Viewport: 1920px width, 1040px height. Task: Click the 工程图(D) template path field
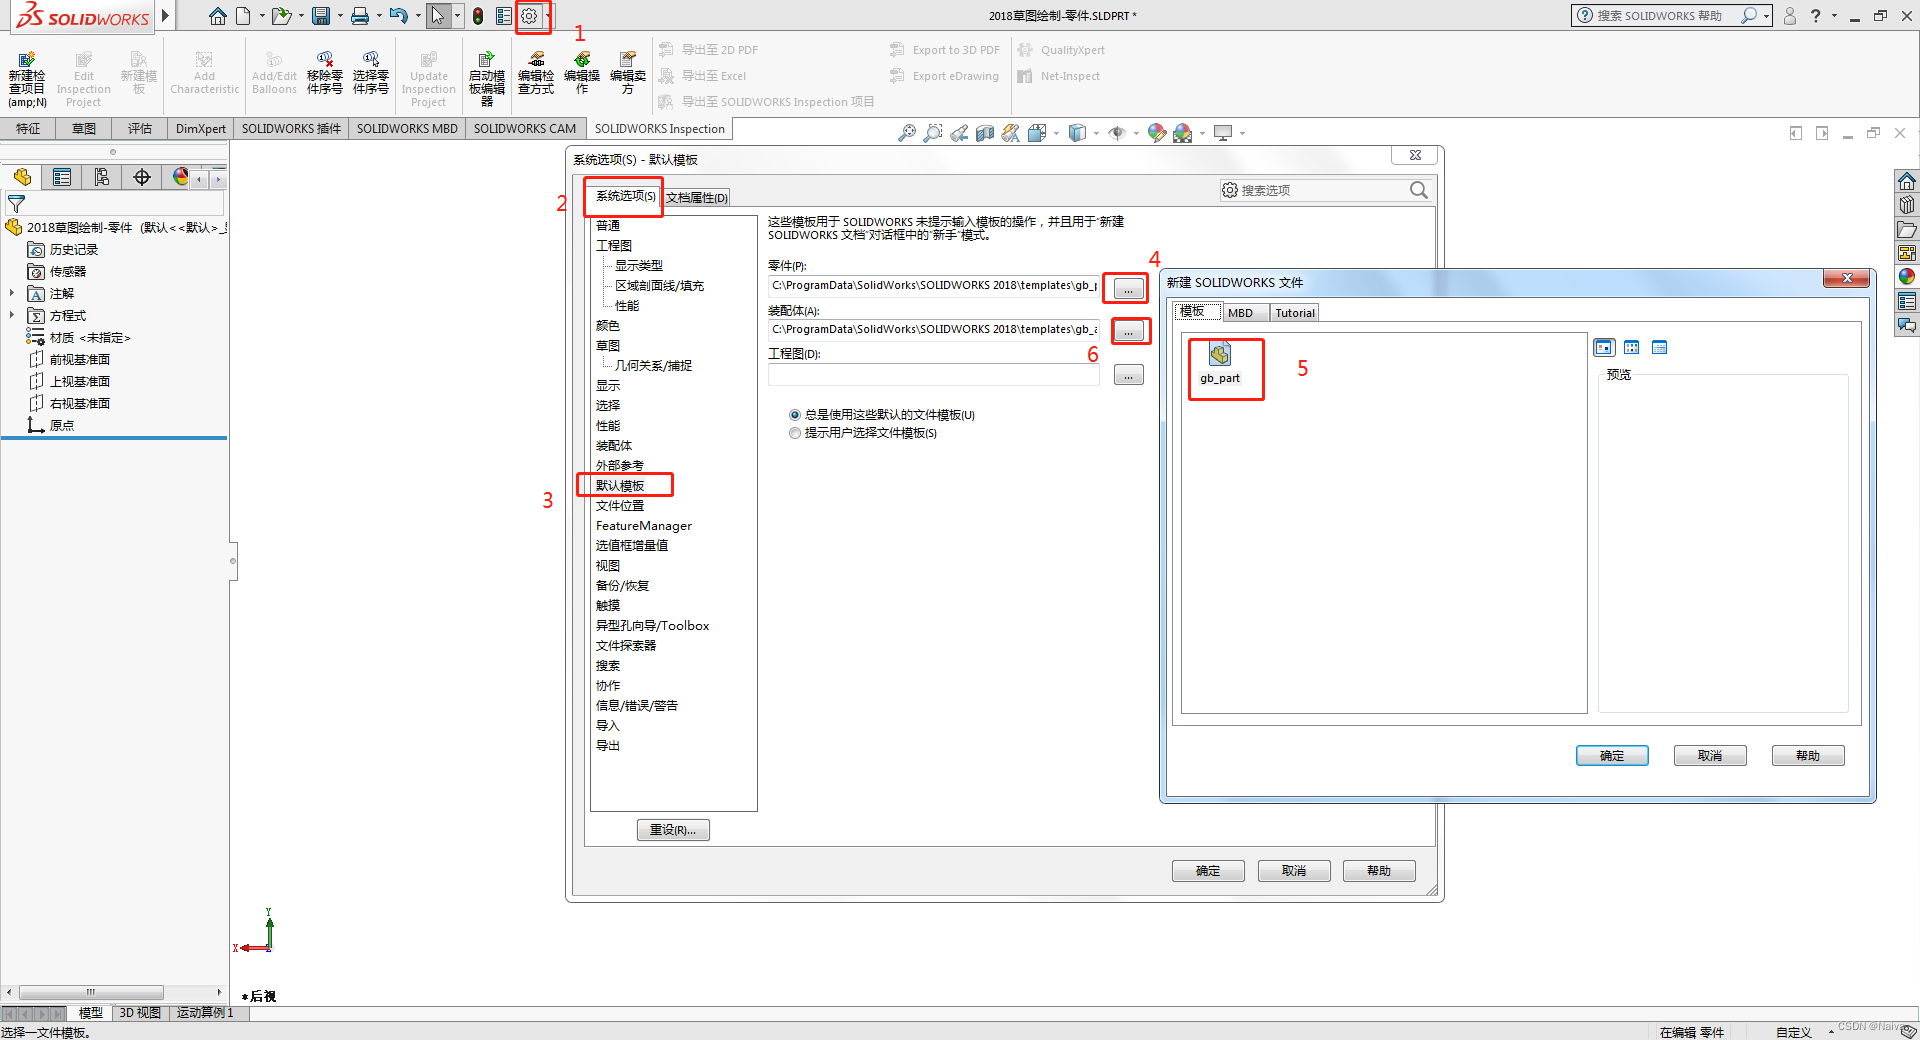tap(934, 376)
